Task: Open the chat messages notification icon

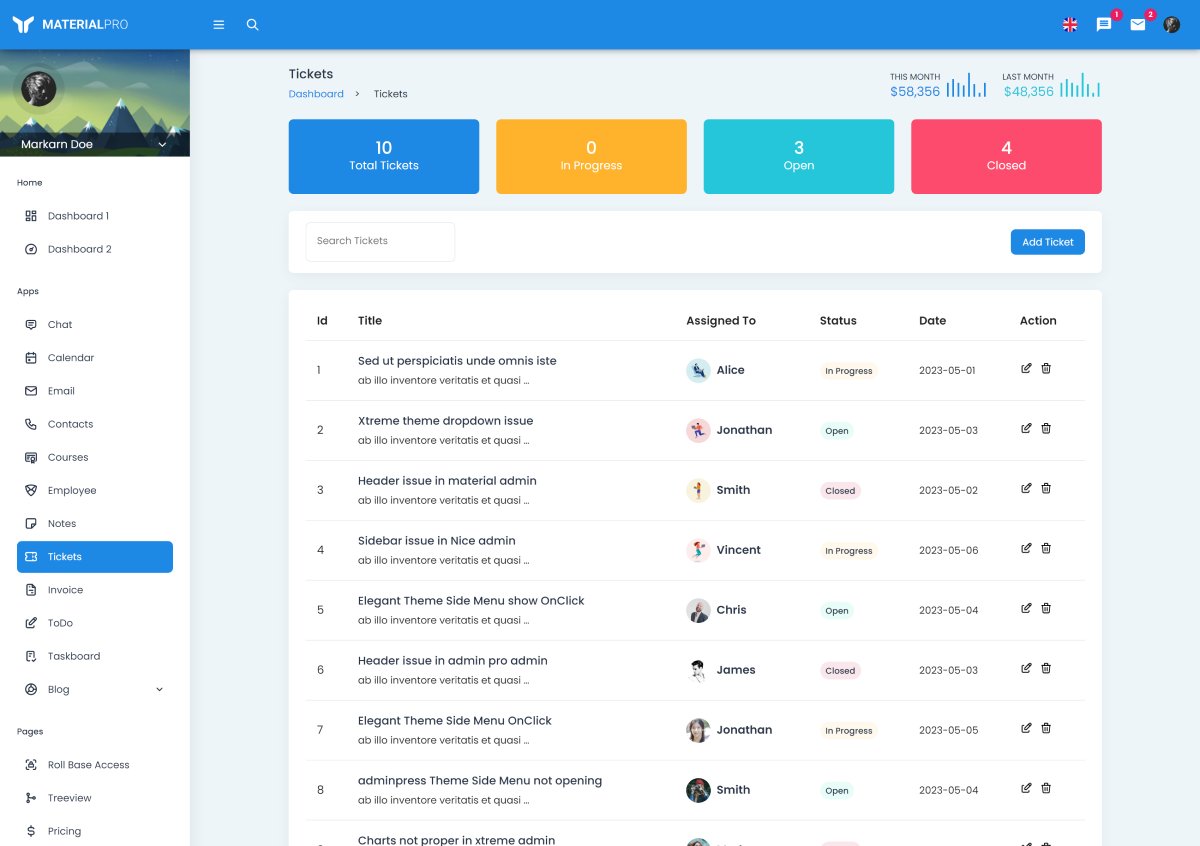Action: [1104, 25]
